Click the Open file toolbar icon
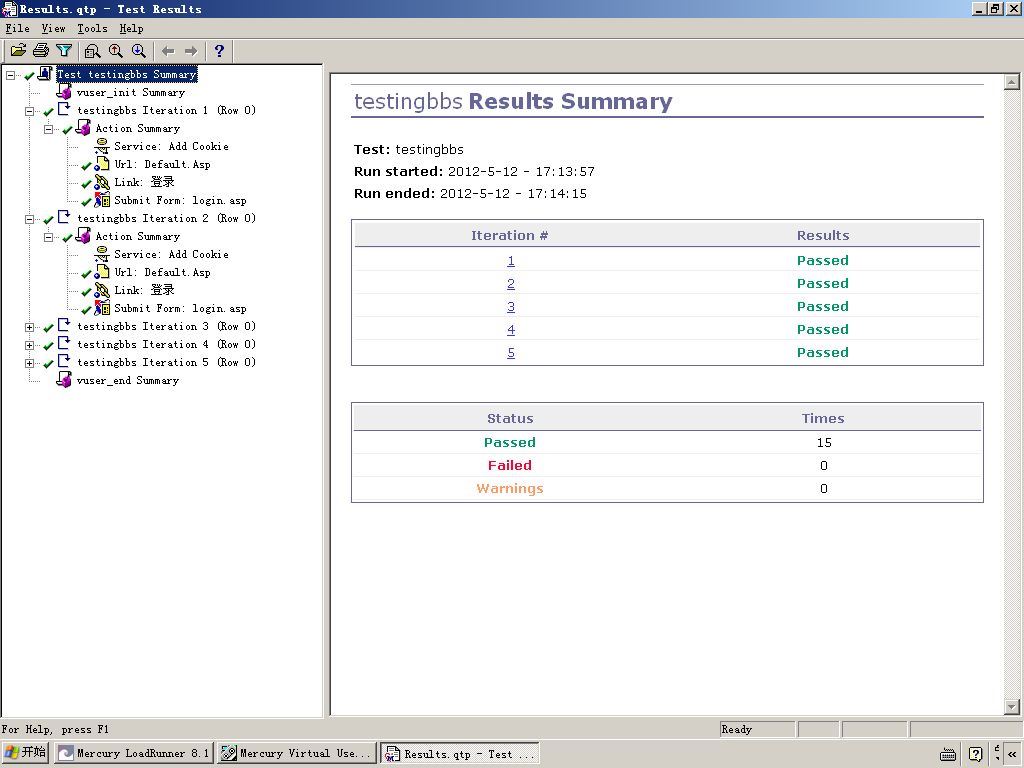 point(18,50)
